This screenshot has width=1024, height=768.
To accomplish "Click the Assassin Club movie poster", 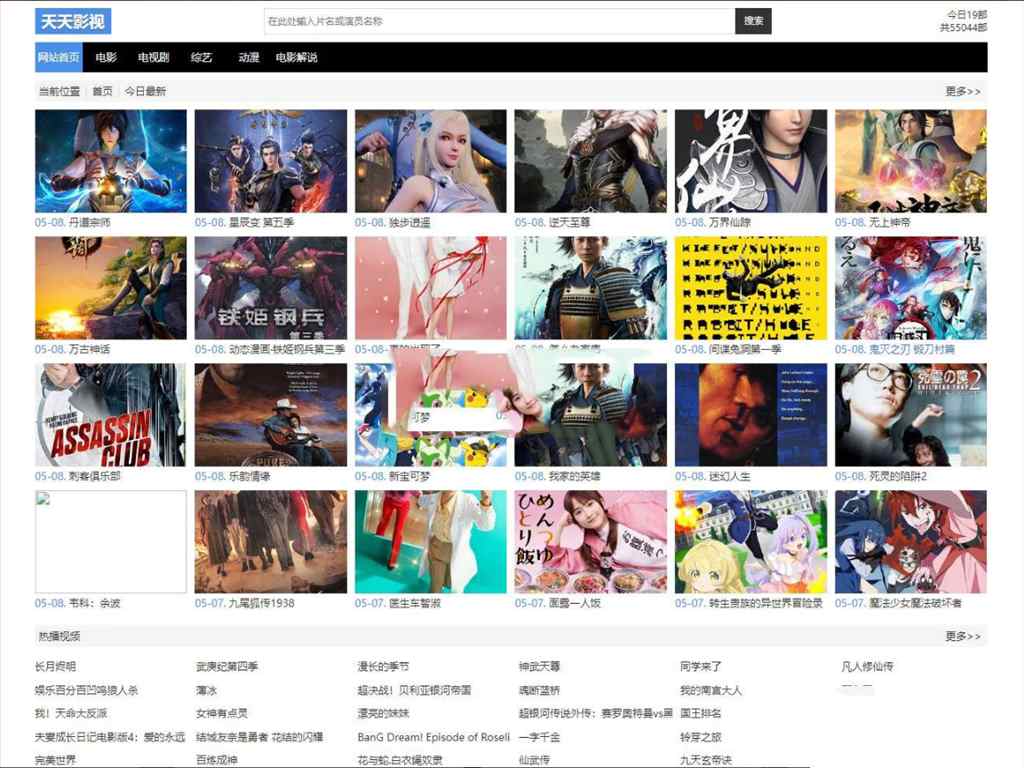I will 110,415.
